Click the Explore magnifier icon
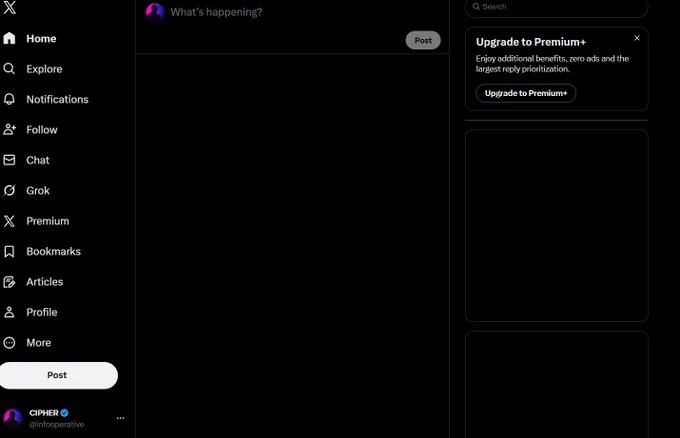 [x=9, y=69]
